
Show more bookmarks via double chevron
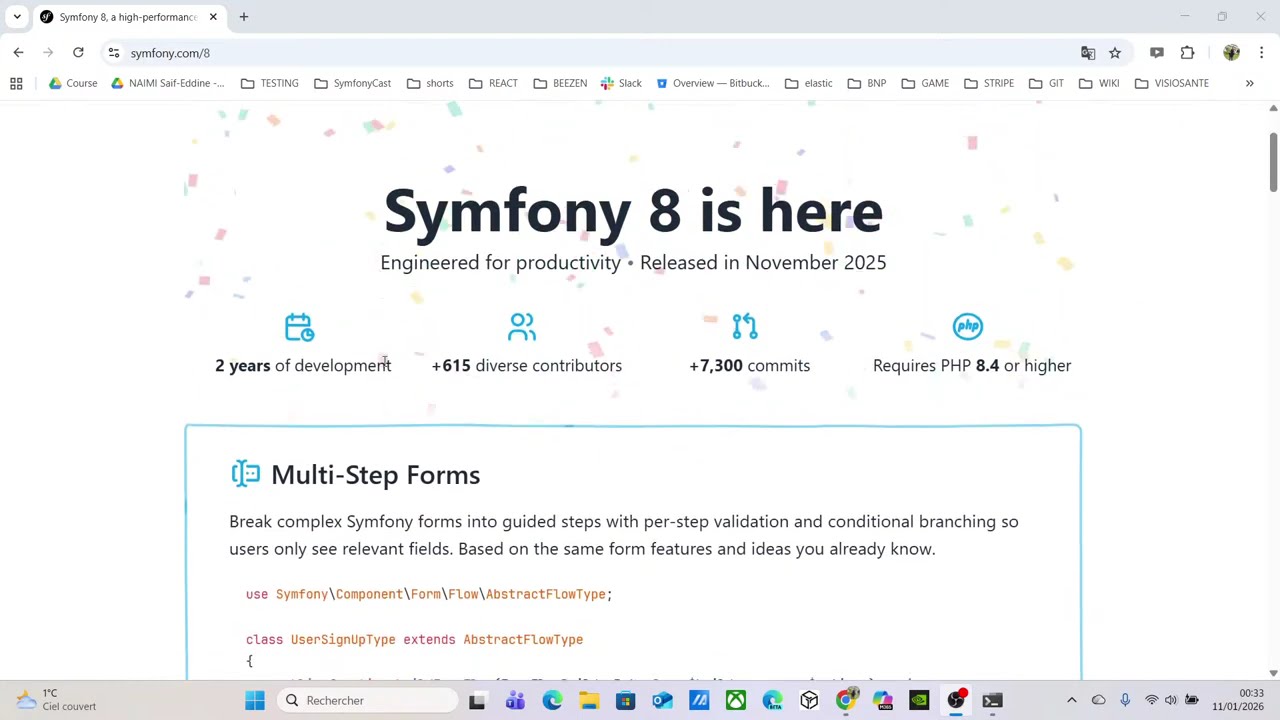(x=1249, y=83)
